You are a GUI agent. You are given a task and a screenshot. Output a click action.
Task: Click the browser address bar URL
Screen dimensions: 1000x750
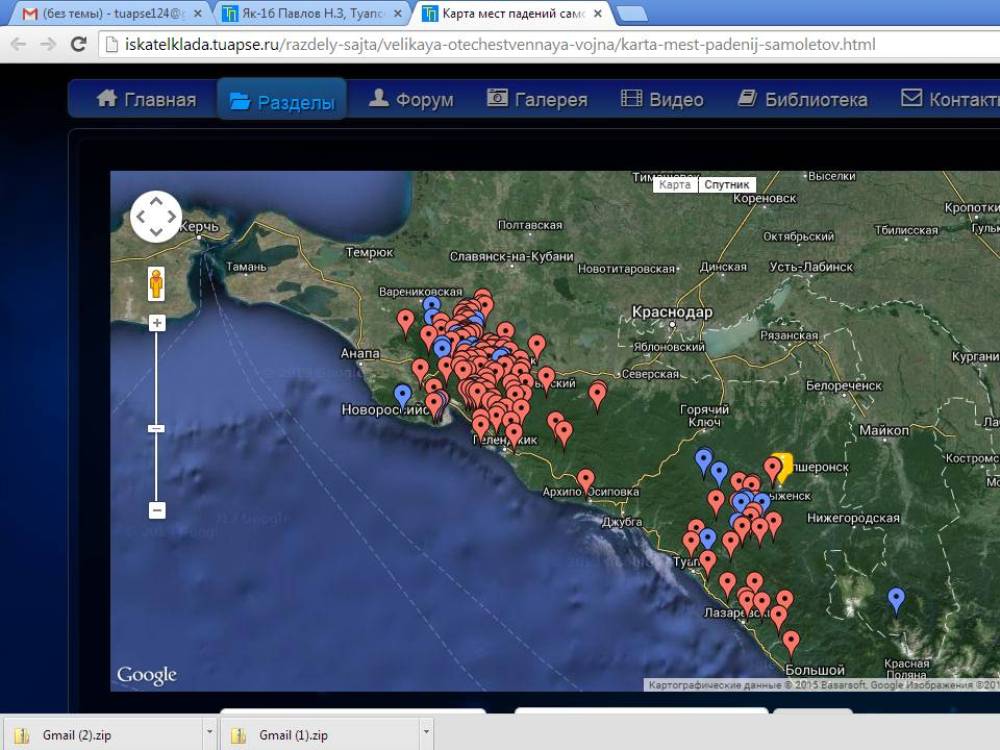click(500, 45)
